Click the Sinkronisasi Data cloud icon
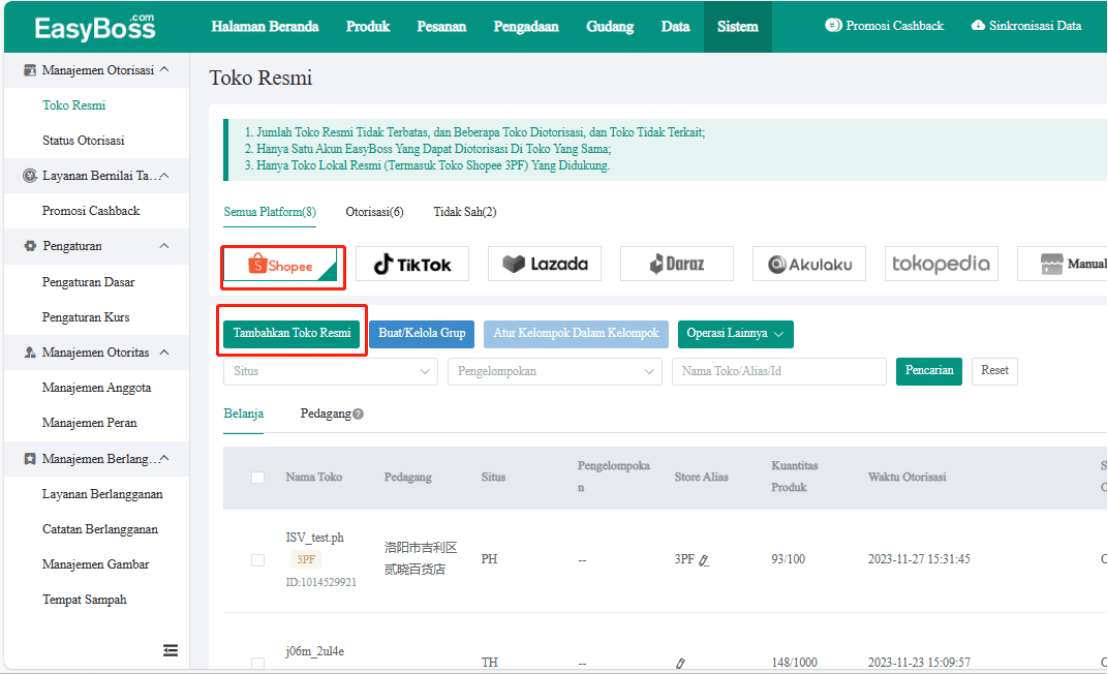The width and height of the screenshot is (1108, 675). (x=978, y=25)
